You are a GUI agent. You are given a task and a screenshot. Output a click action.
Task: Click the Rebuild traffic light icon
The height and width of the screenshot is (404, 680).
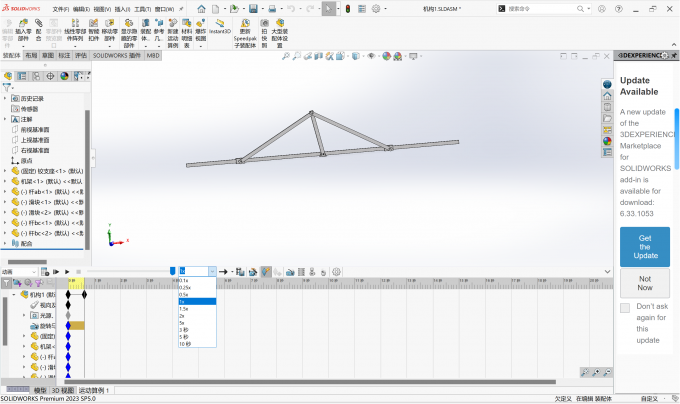(348, 9)
